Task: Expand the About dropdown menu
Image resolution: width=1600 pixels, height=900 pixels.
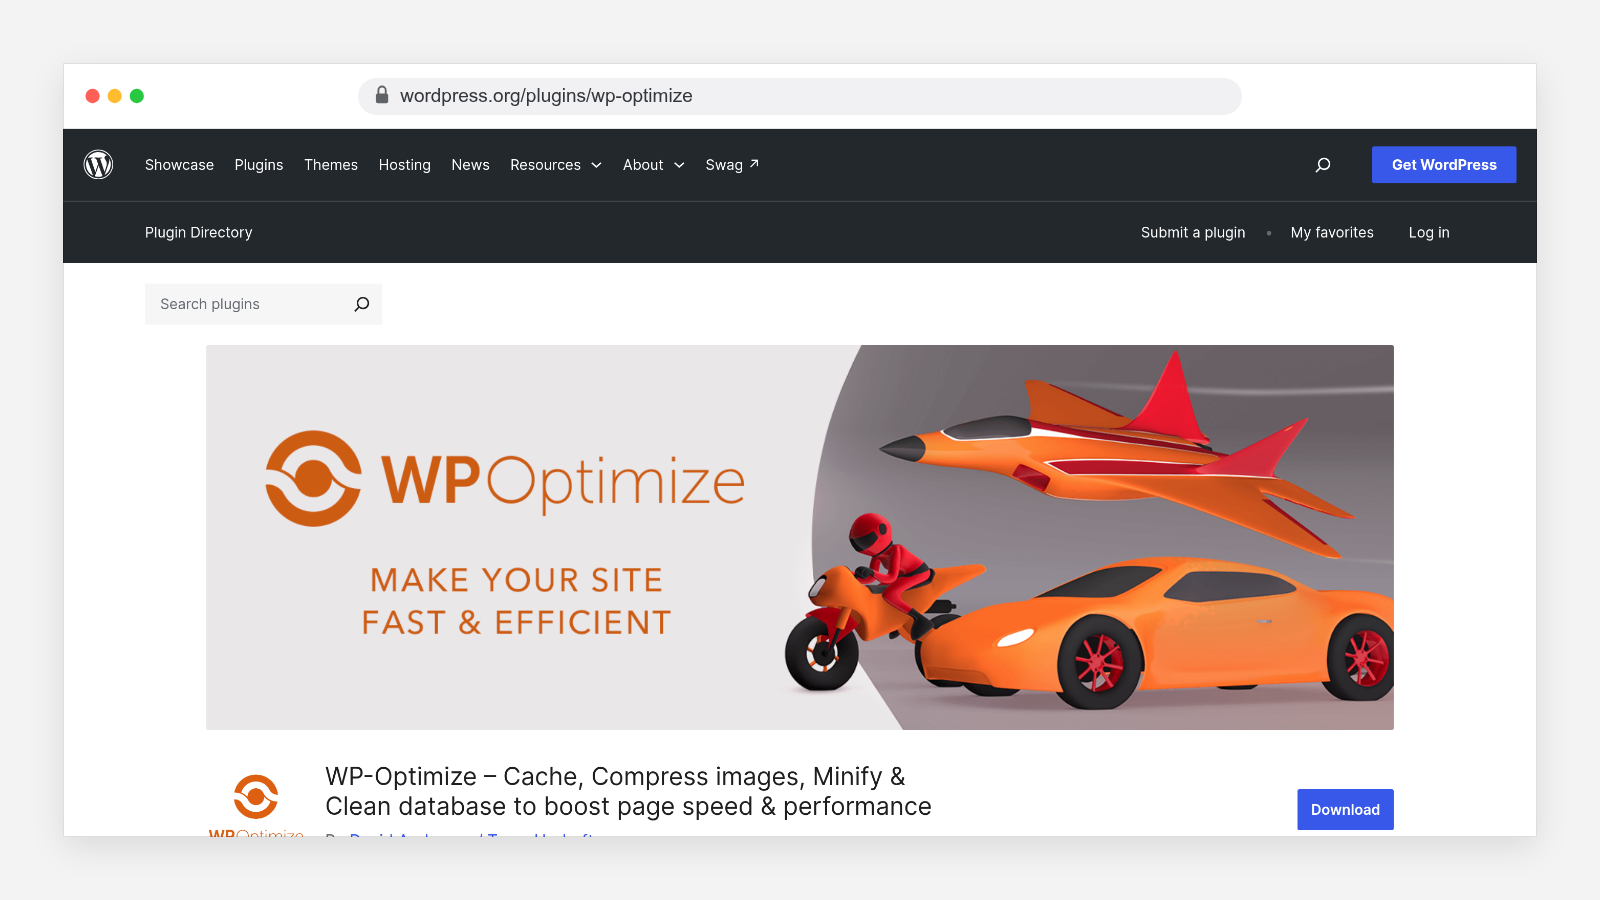Action: point(654,165)
